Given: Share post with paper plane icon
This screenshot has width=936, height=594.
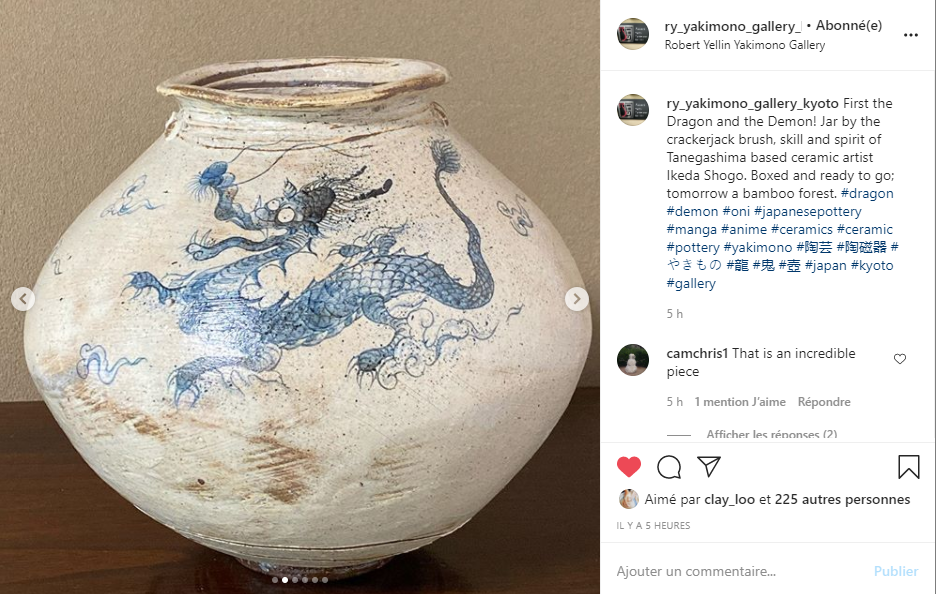Looking at the screenshot, I should (709, 466).
